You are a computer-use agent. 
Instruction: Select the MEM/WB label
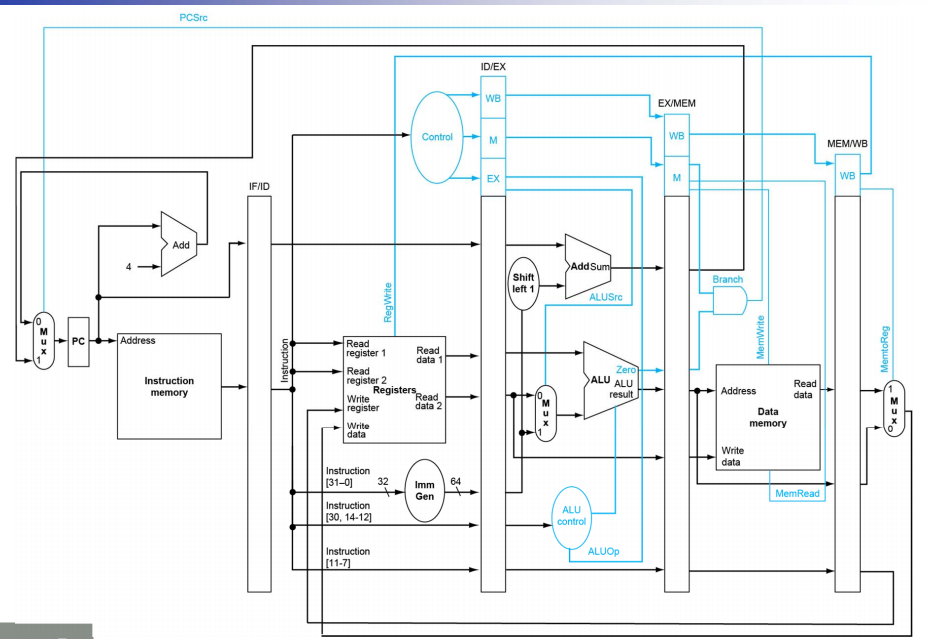coord(847,144)
